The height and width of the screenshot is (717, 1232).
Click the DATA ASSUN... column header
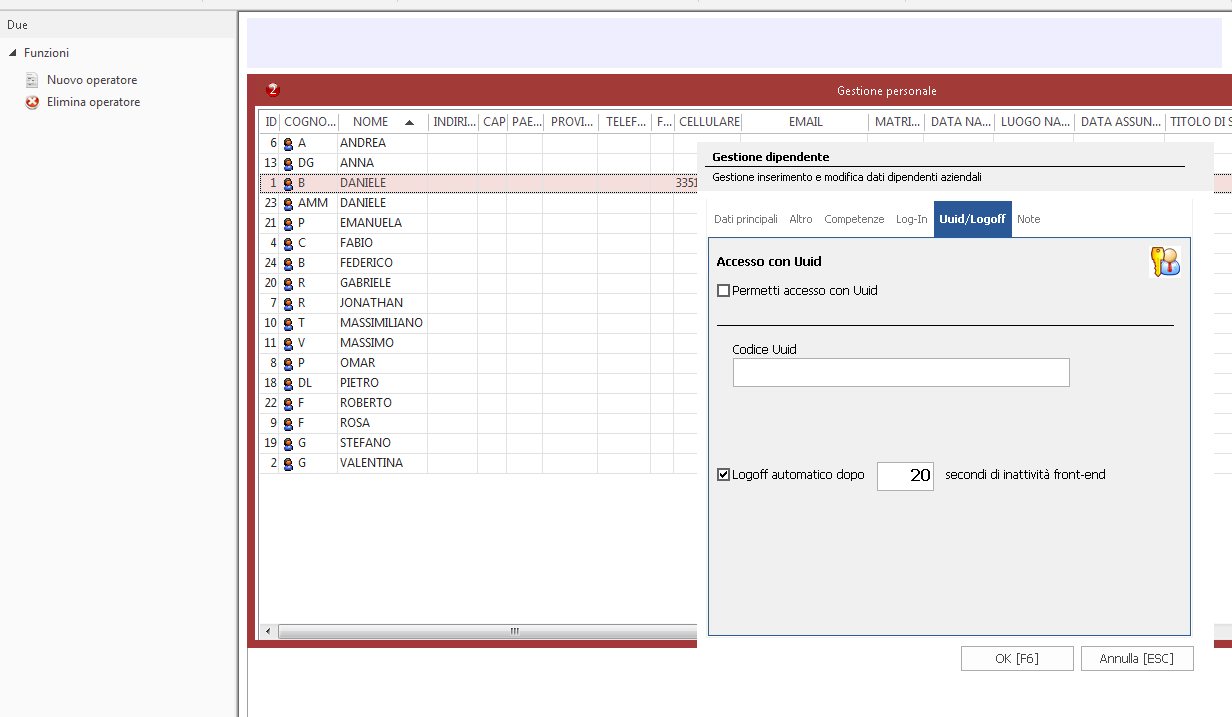pos(1120,122)
